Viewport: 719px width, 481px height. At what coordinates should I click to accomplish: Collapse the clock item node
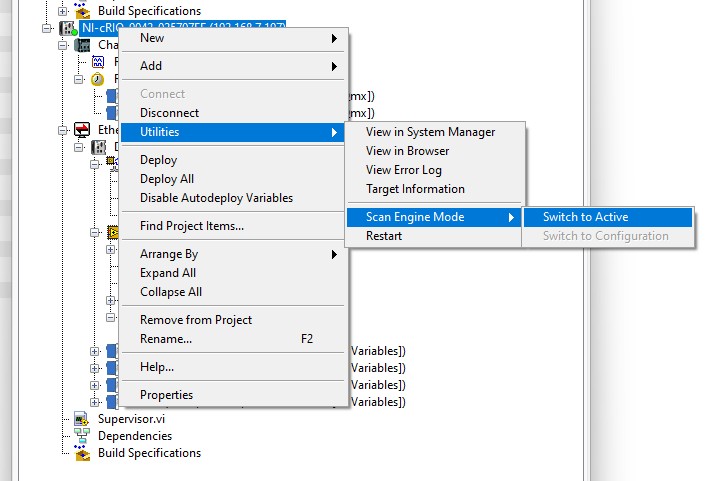78,79
